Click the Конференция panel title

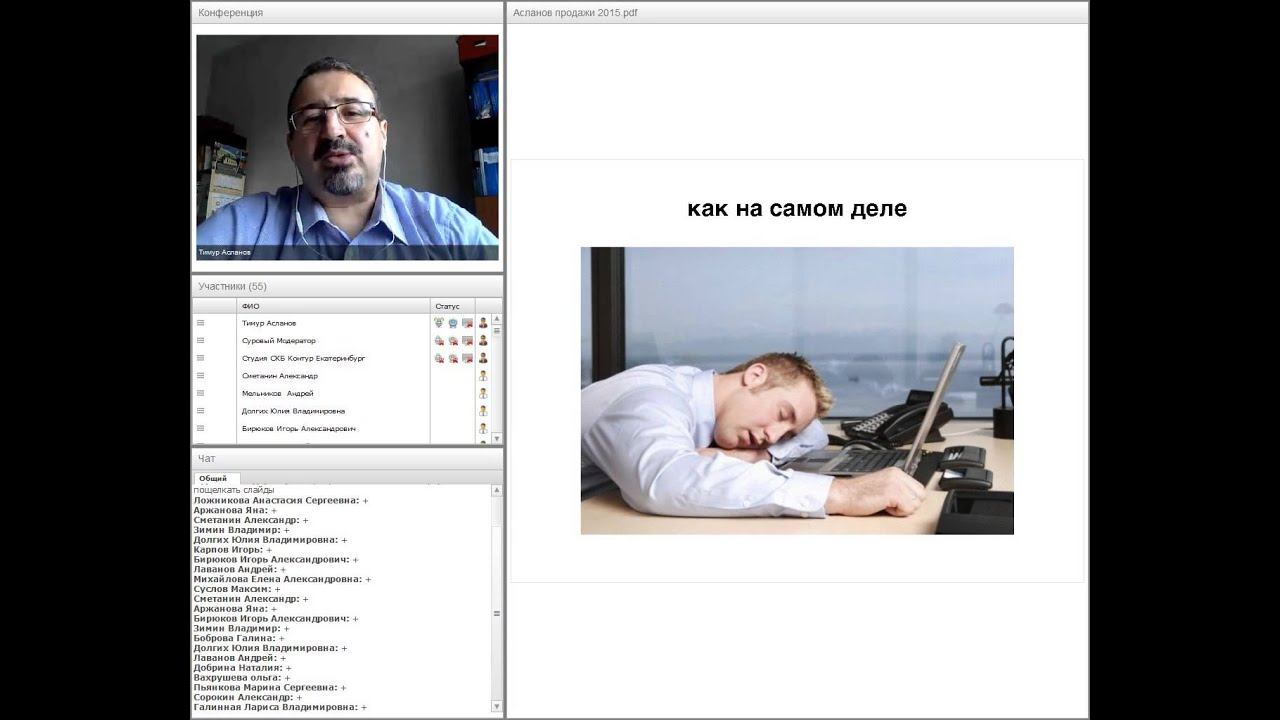click(x=231, y=13)
